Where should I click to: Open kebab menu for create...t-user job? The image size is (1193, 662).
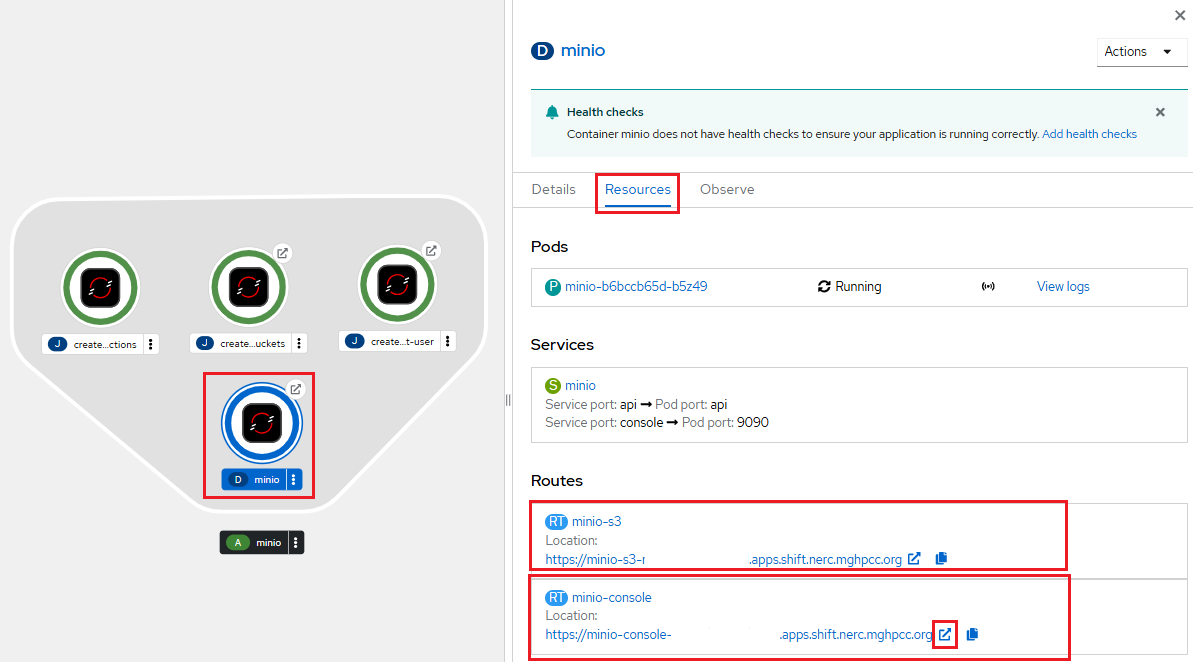coord(447,341)
